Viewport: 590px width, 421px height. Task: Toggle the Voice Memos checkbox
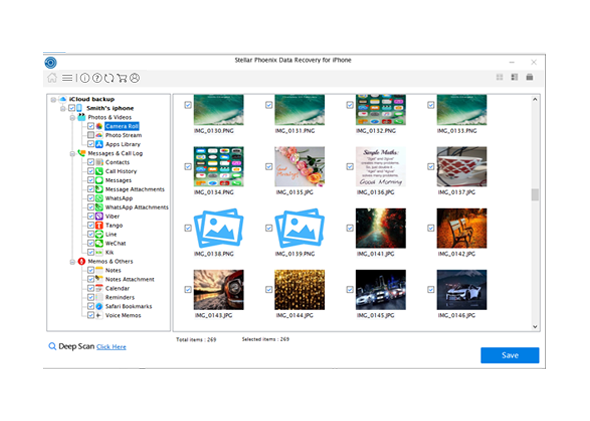point(91,315)
